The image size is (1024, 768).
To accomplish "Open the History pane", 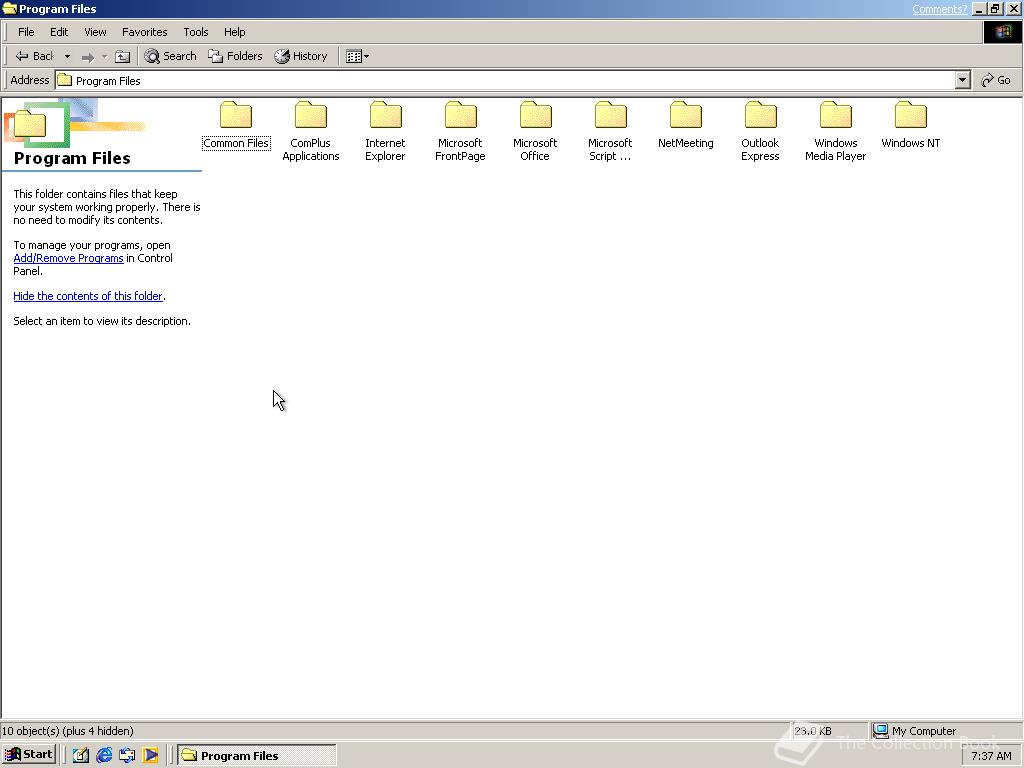I will [x=301, y=56].
